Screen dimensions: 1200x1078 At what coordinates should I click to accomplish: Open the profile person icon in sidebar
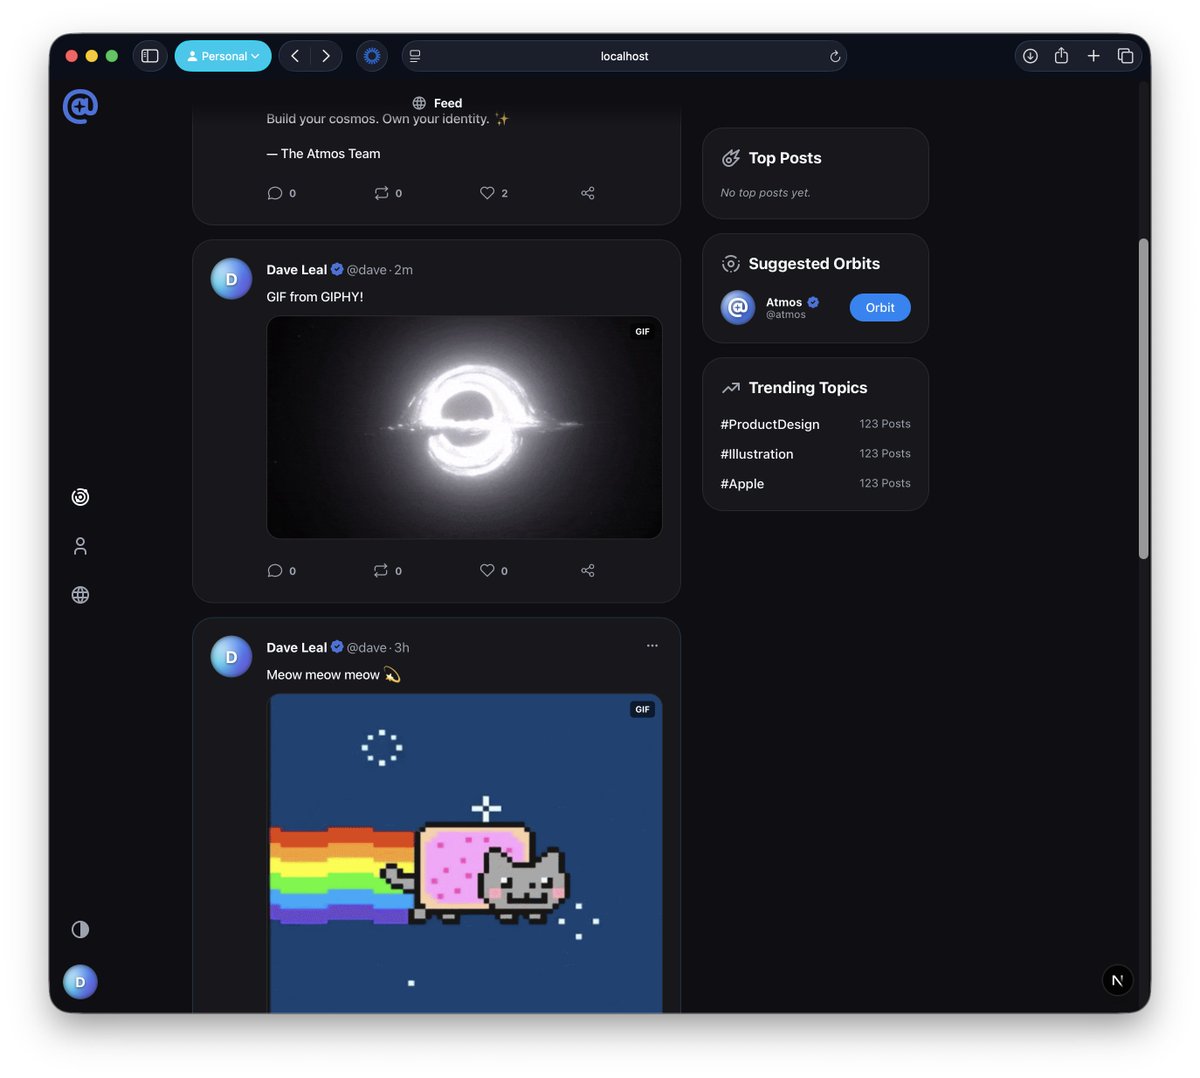pos(81,546)
